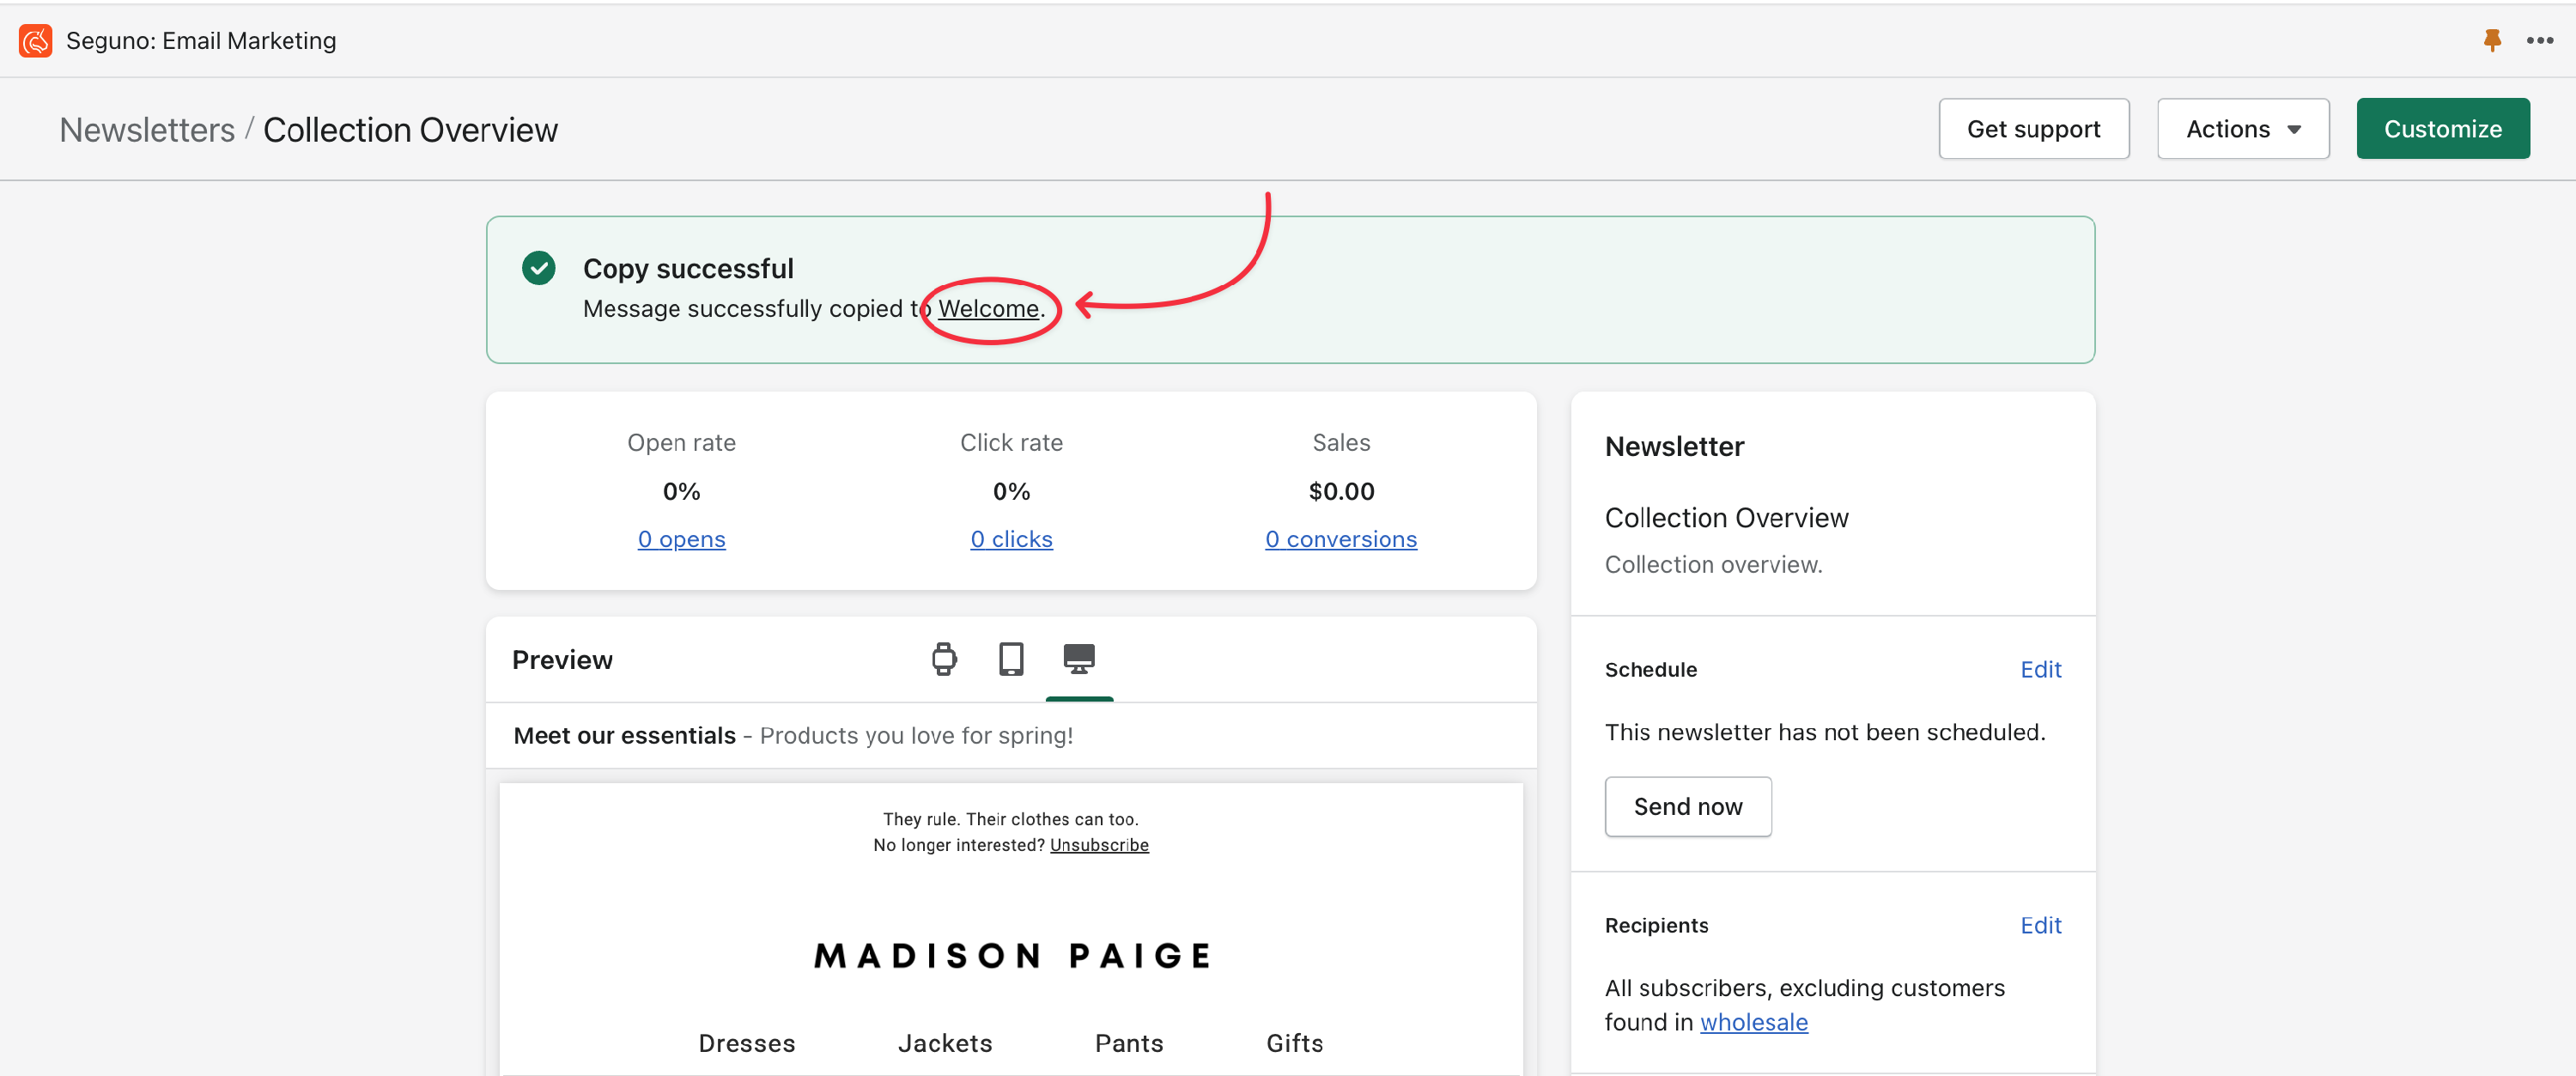2576x1076 pixels.
Task: Select the desktop preview icon
Action: (x=1078, y=659)
